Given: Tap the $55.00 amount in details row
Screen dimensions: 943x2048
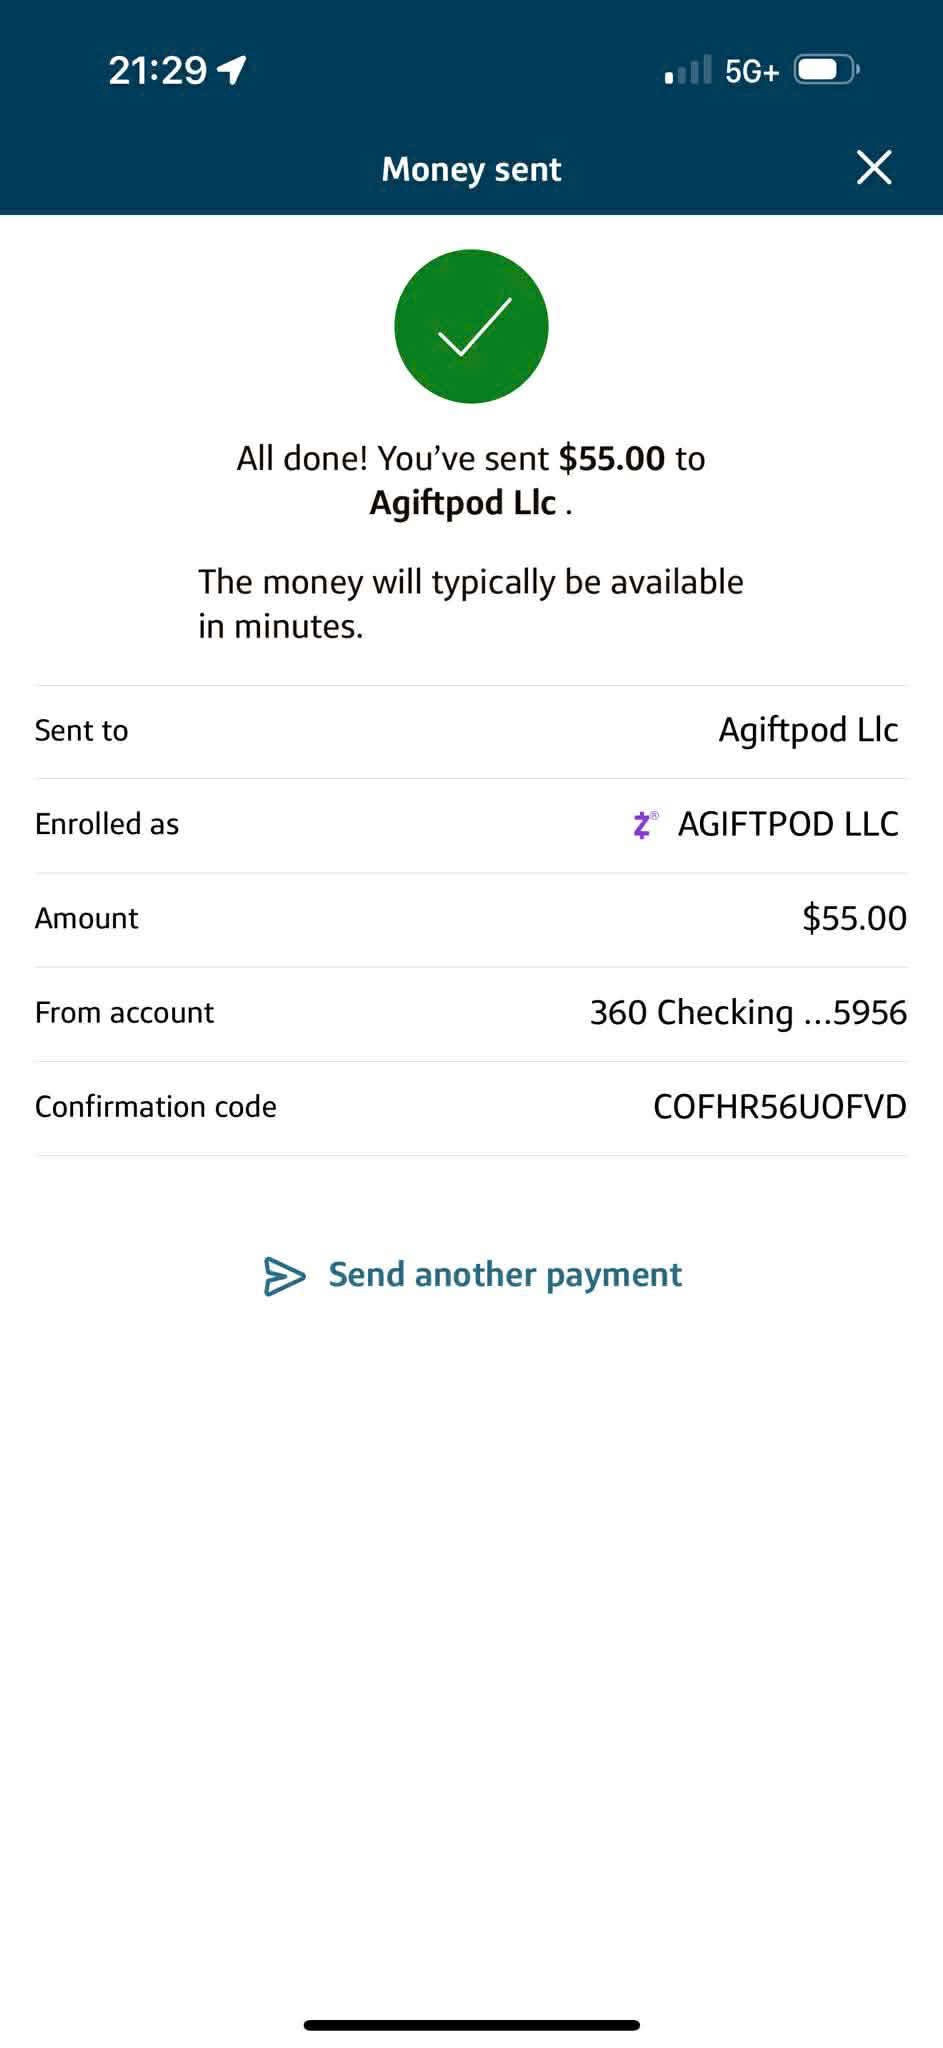Looking at the screenshot, I should point(854,918).
